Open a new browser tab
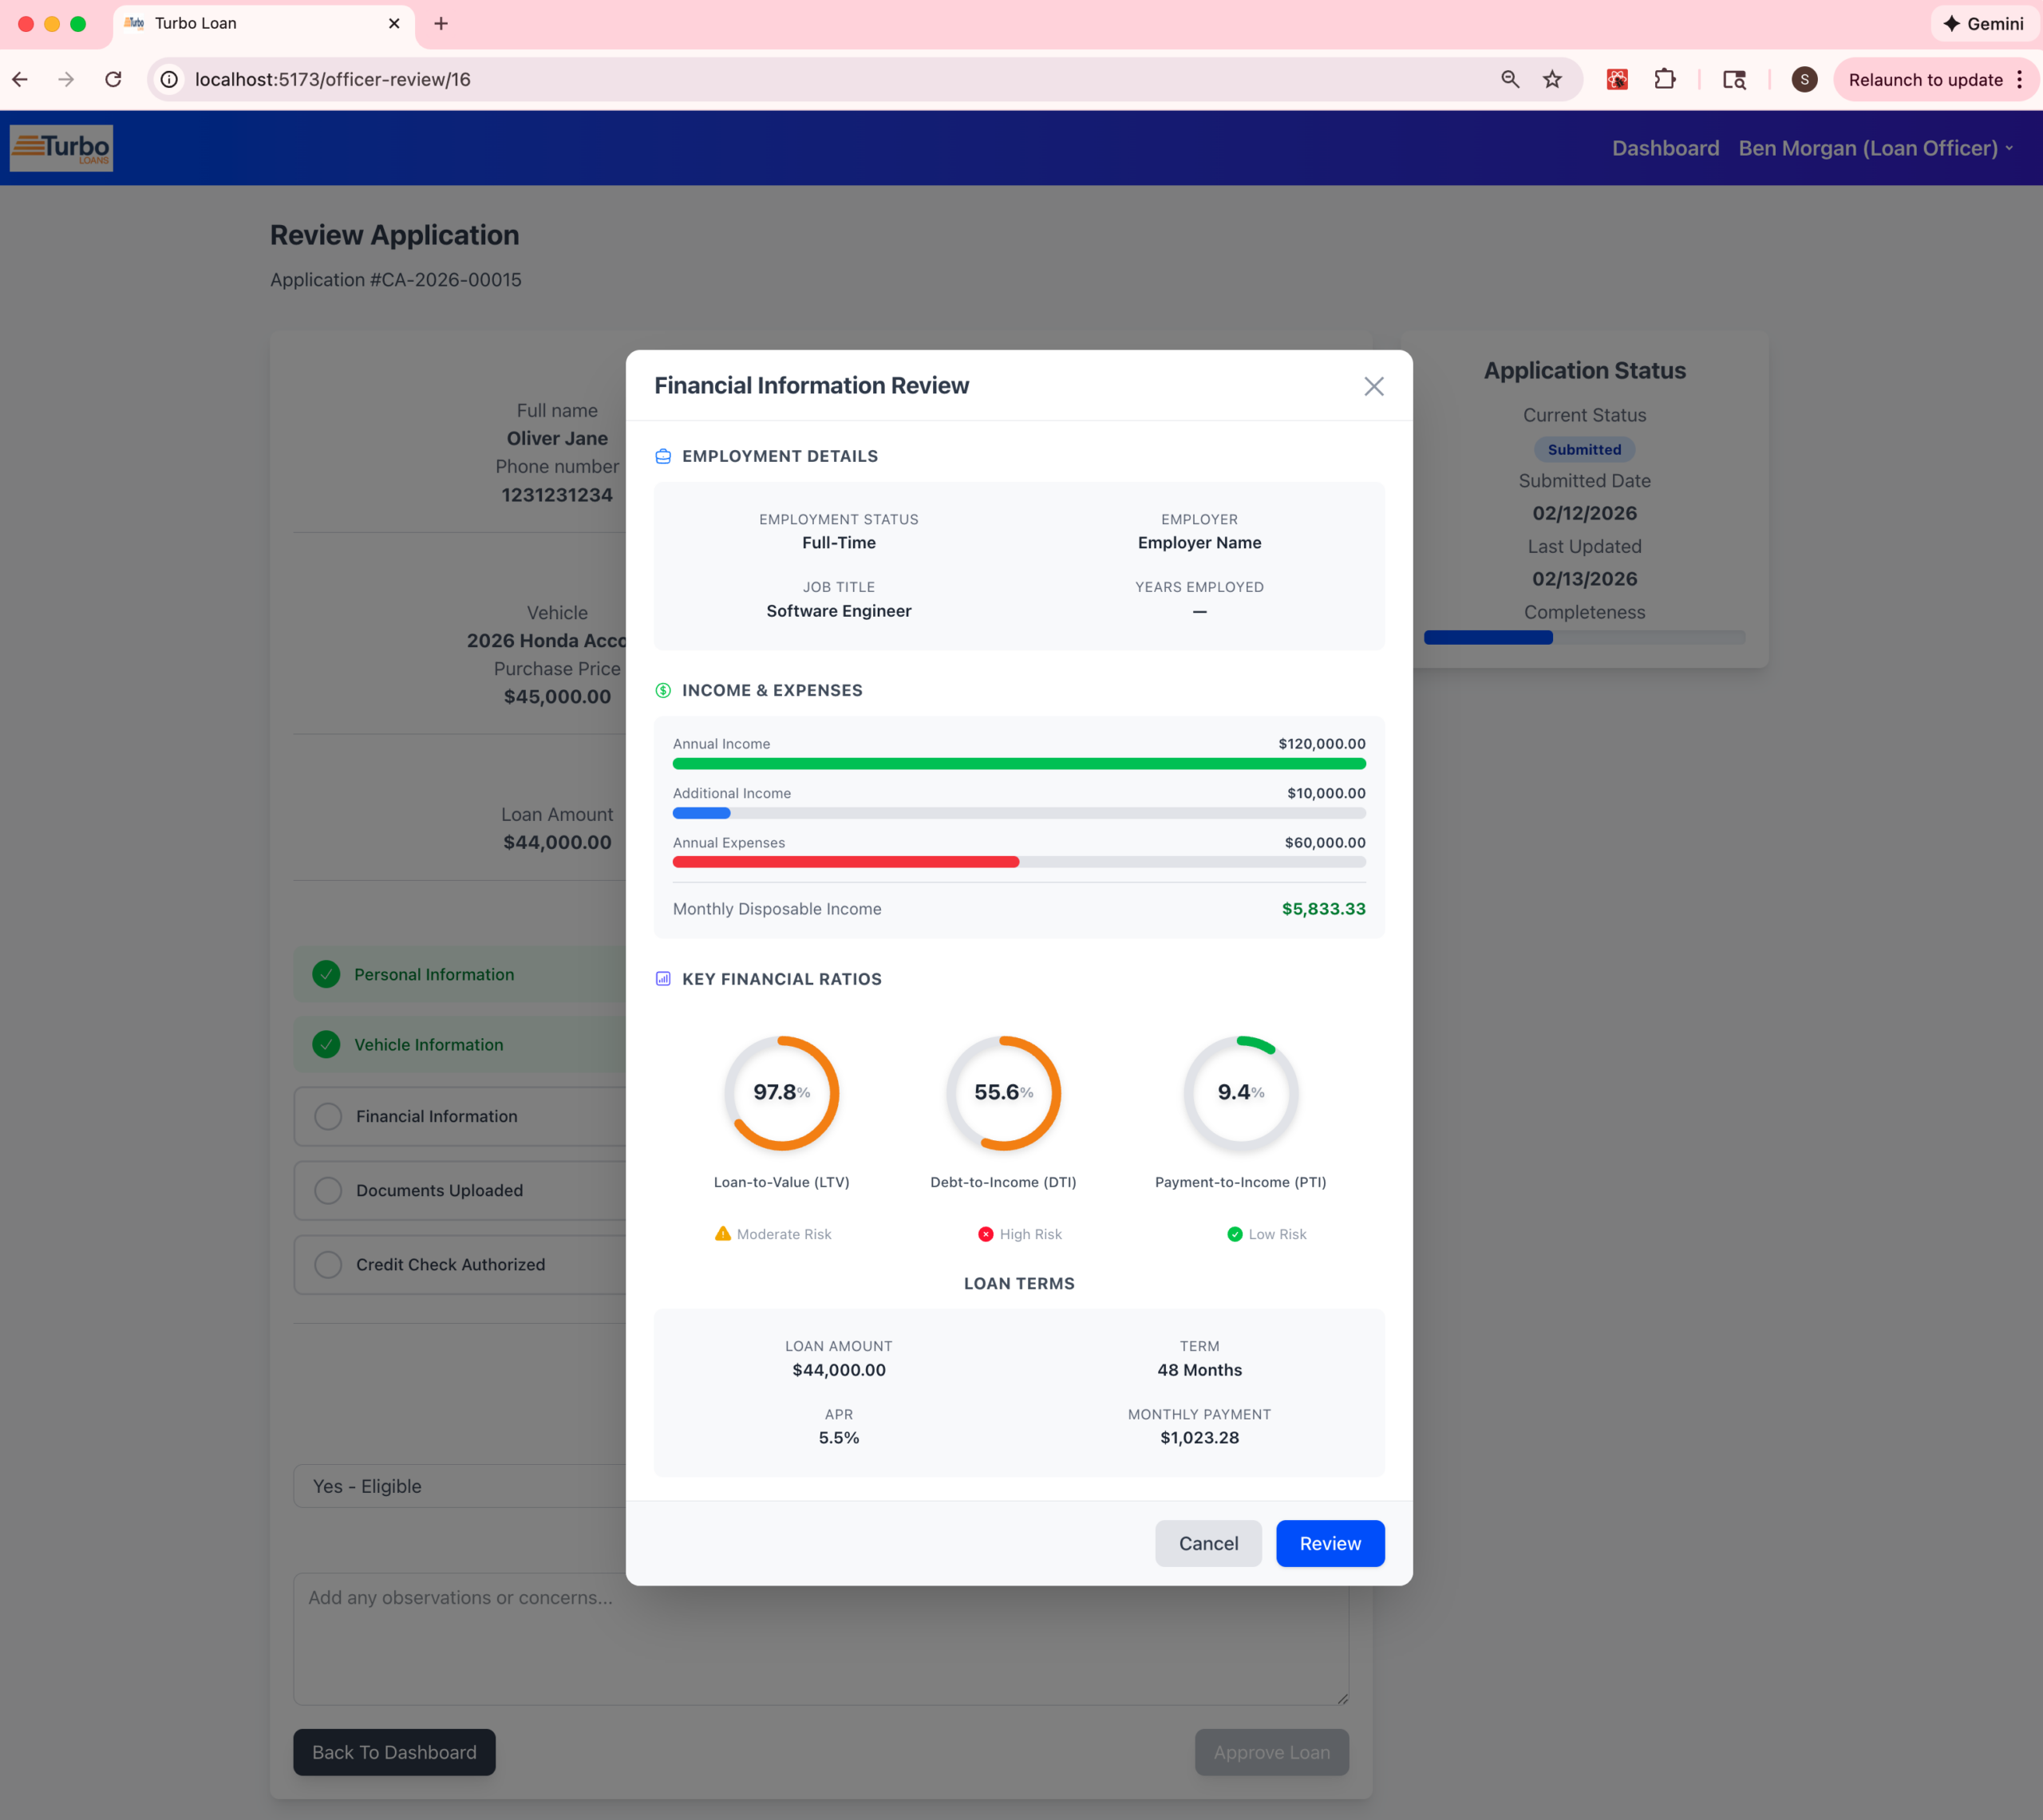The width and height of the screenshot is (2043, 1820). 441,23
